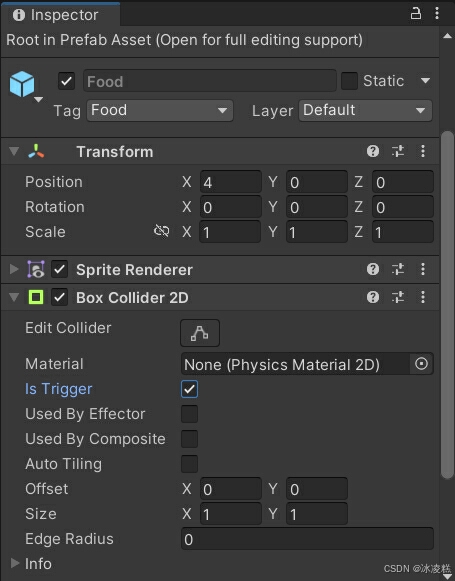The height and width of the screenshot is (581, 455).
Task: Toggle the Static checkbox
Action: point(349,81)
